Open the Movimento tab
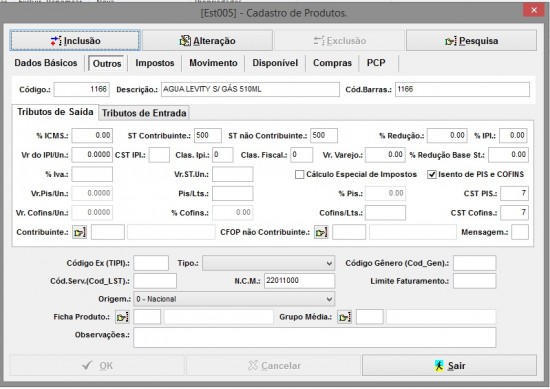 coord(213,63)
